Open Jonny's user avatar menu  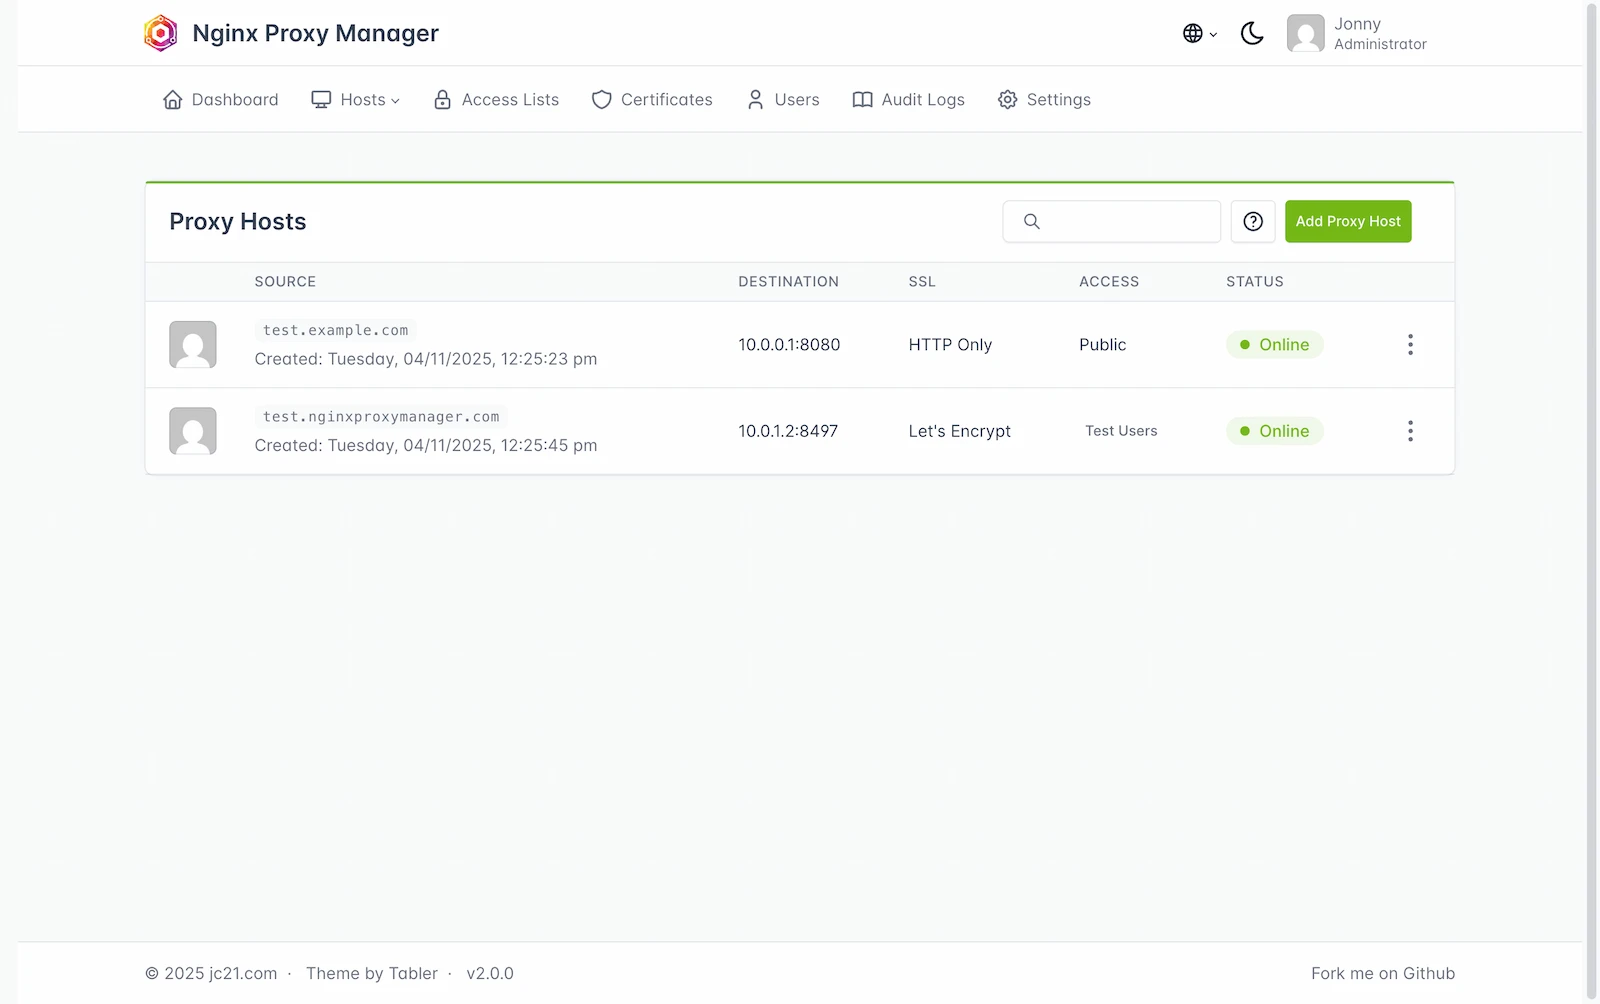tap(1357, 33)
